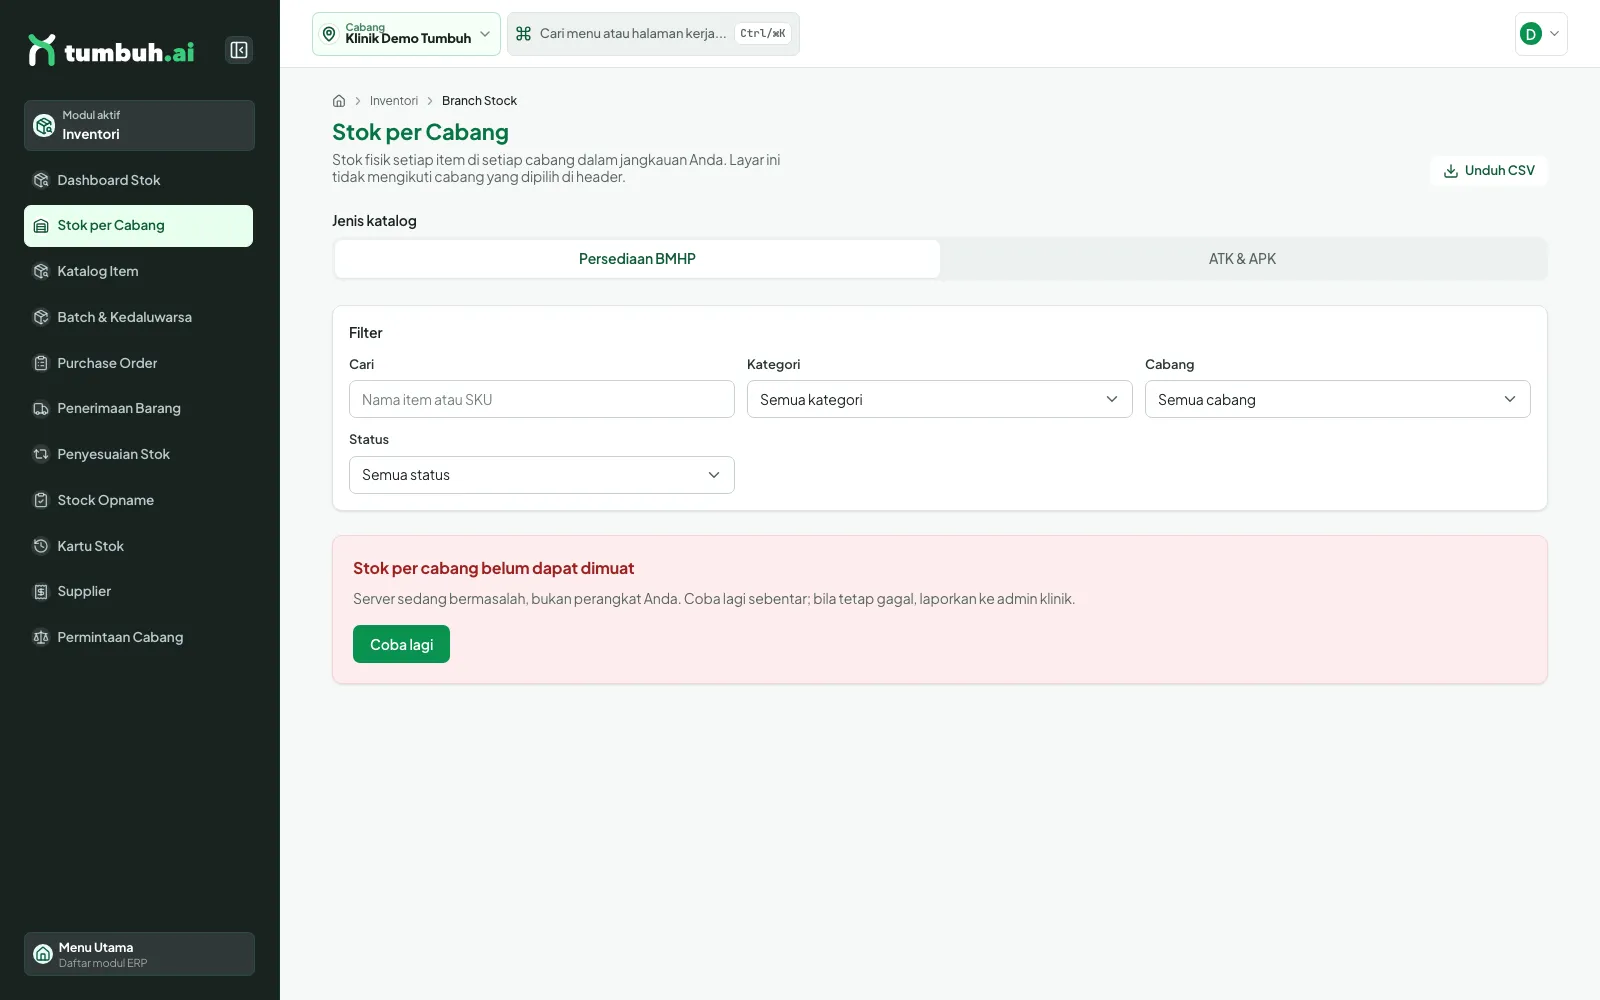Screen dimensions: 1600x1000
Task: Open the Purchase Order menu item
Action: click(138, 363)
